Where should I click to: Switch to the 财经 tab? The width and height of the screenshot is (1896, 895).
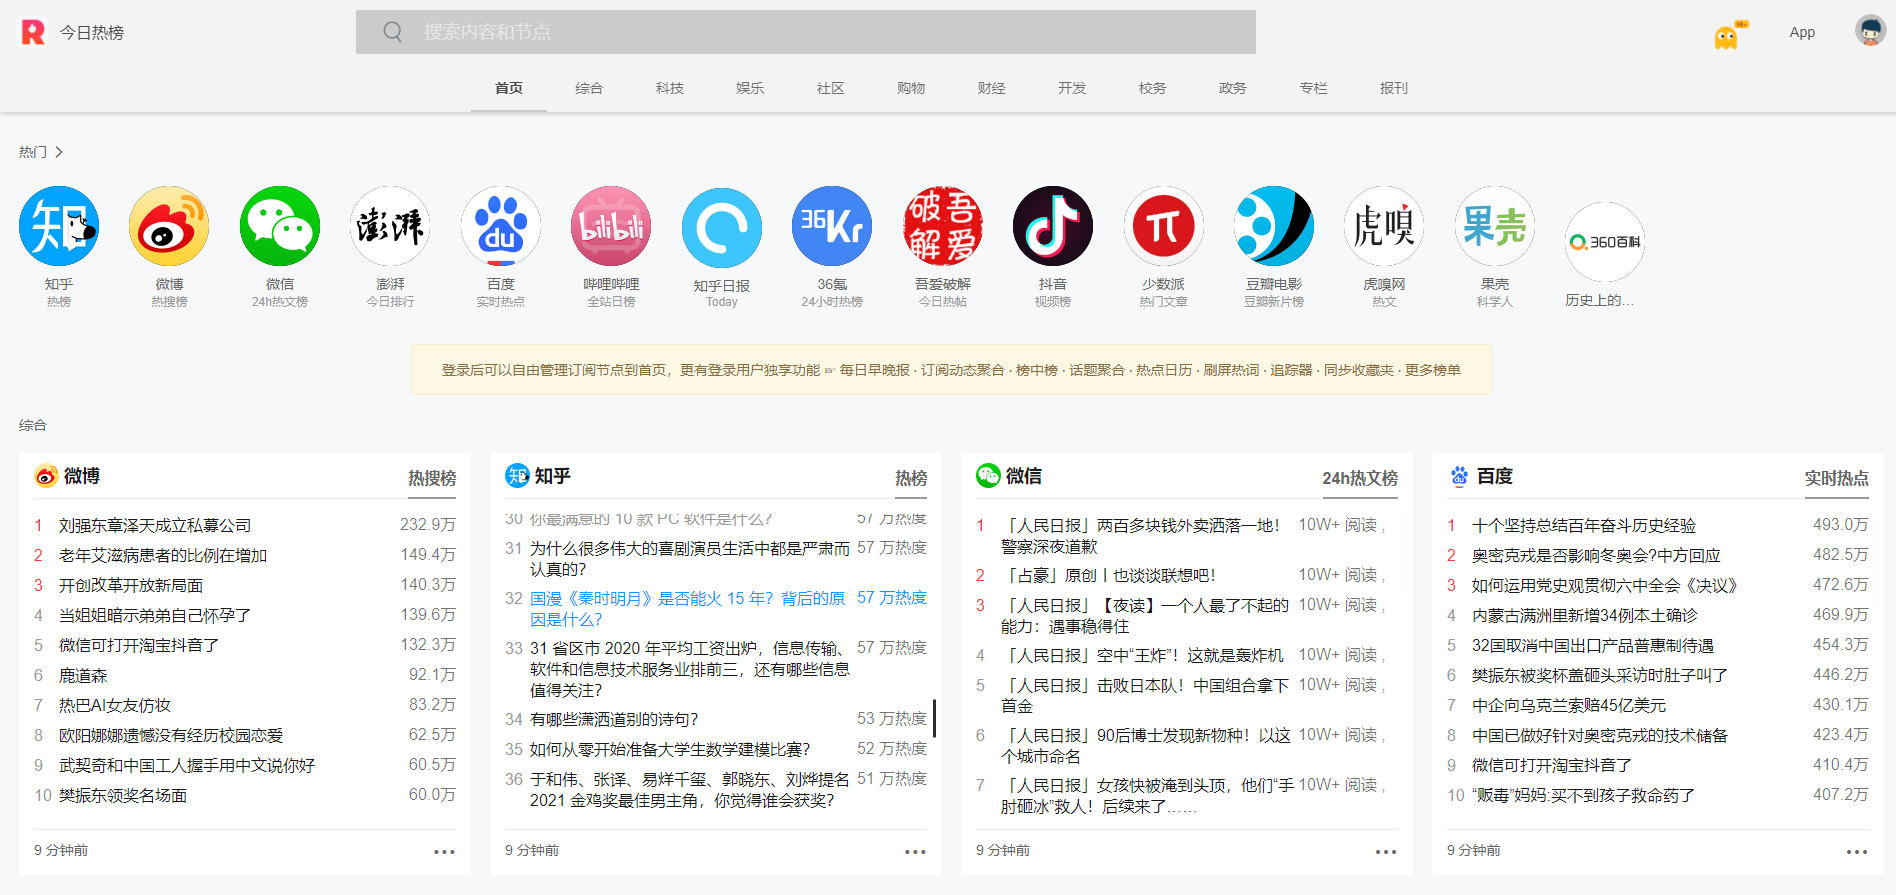coord(992,88)
